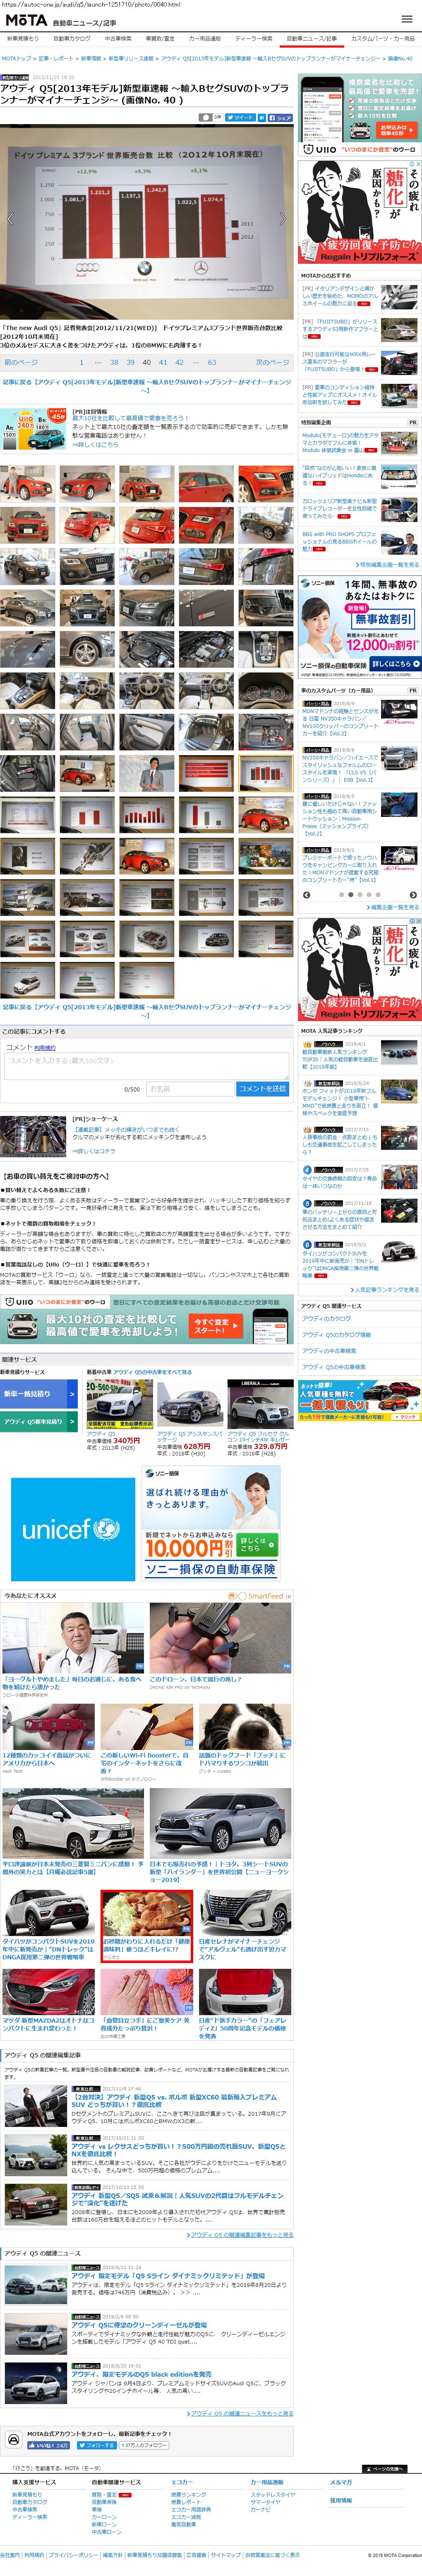Show the next photo with right arrow
This screenshot has width=422, height=2576.
coord(282,218)
